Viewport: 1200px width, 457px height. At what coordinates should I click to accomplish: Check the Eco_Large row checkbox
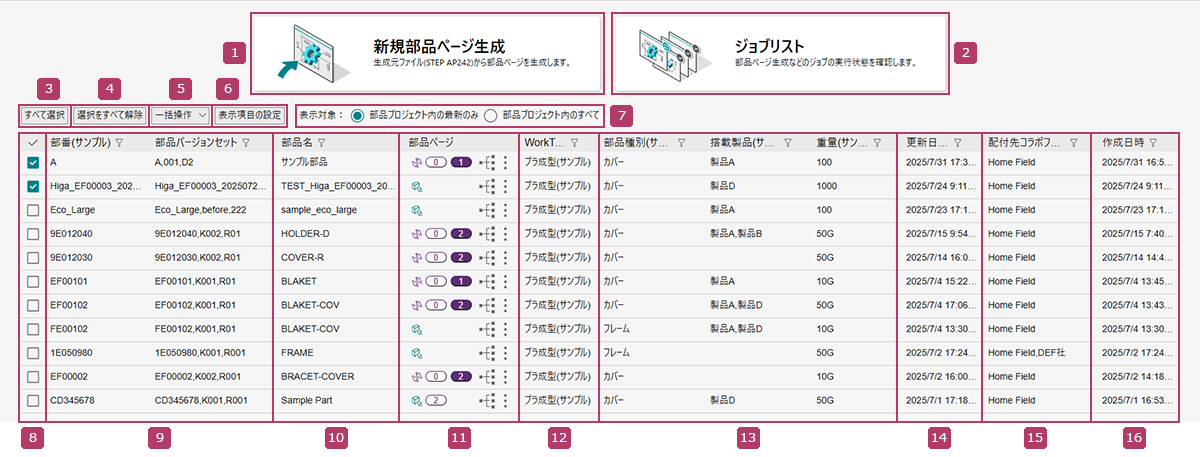point(33,210)
